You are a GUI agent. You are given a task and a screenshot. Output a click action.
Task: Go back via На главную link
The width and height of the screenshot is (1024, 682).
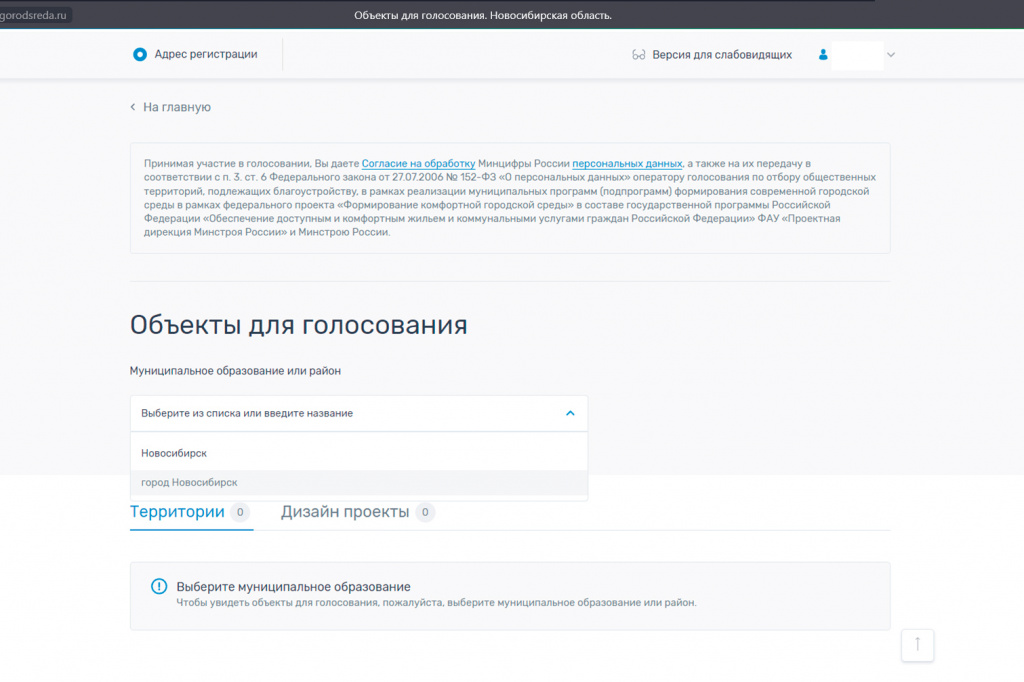[176, 107]
